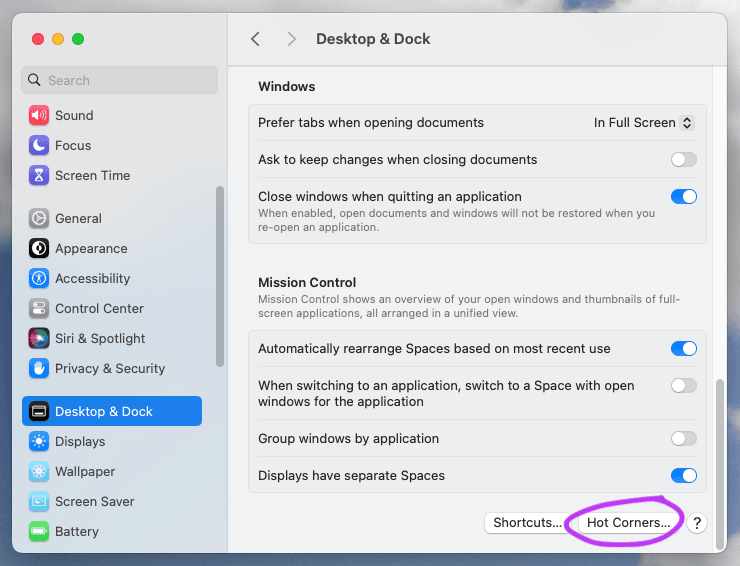Go forward with the right chevron
Viewport: 740px width, 566px height.
coord(292,39)
